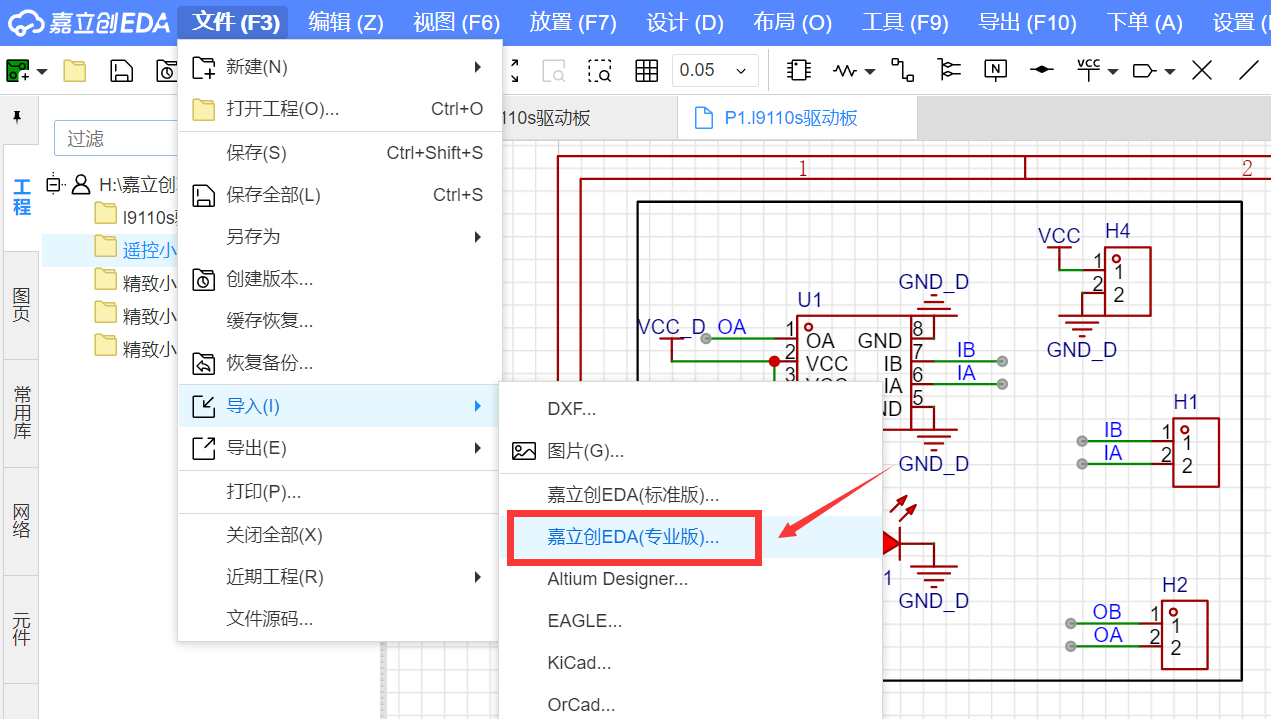
Task: Choose 创建版本... menu entry
Action: [x=339, y=279]
